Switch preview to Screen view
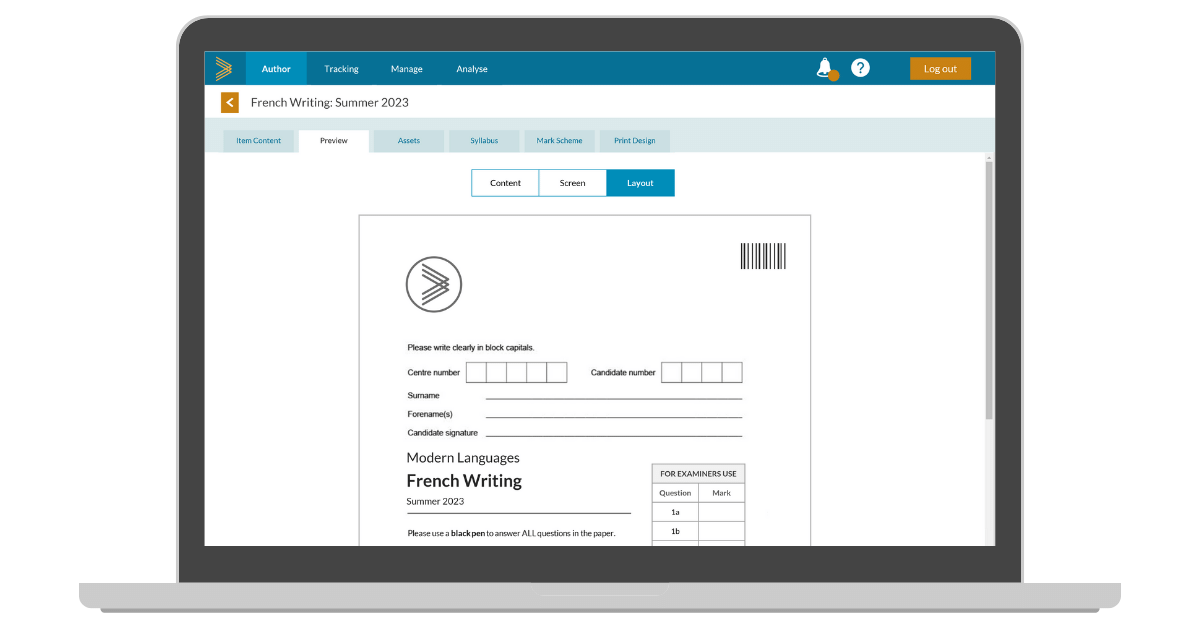Viewport: 1200px width, 628px height. (x=572, y=183)
